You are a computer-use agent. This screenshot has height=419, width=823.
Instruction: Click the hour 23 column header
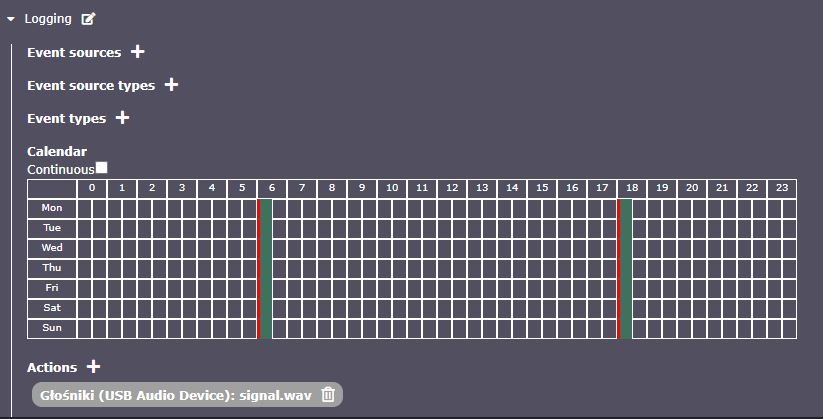coord(782,188)
